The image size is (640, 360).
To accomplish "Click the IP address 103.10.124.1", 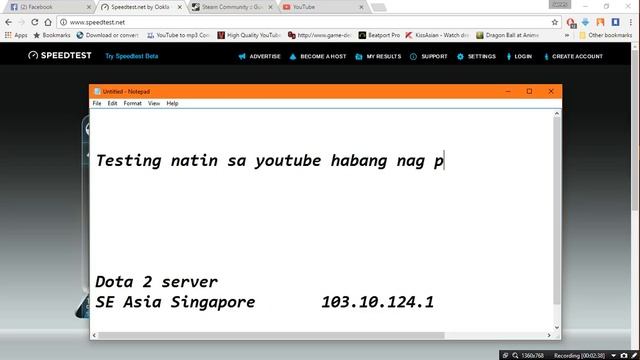I will (378, 302).
